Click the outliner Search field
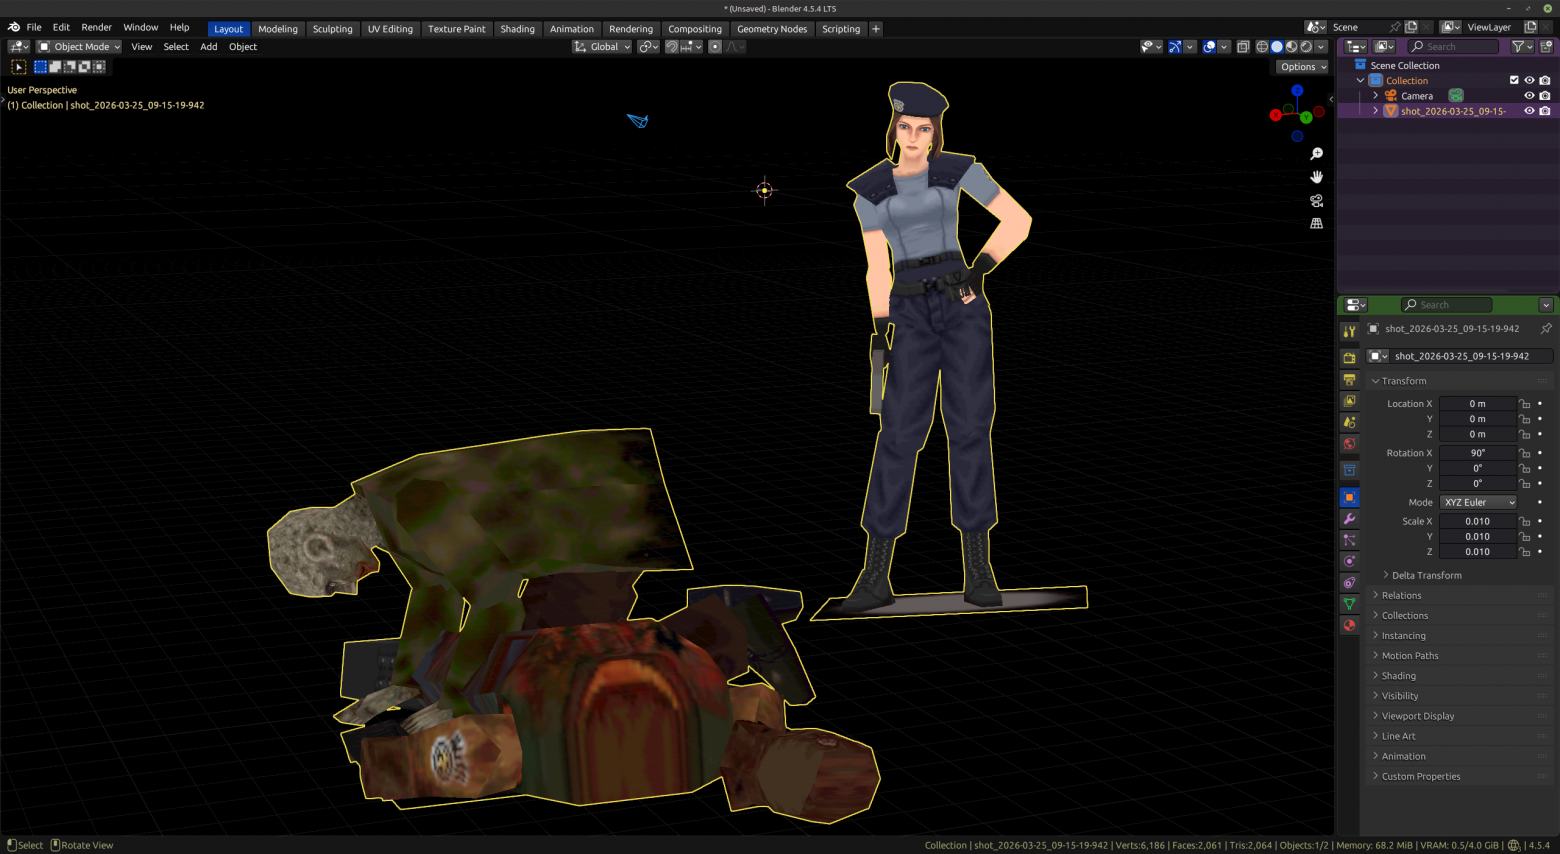 (x=1453, y=47)
